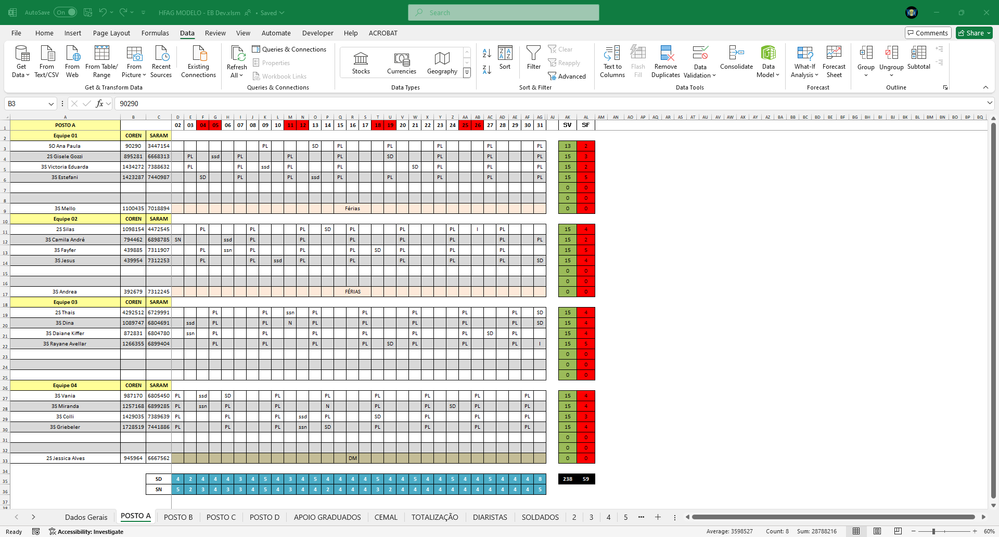Switch to Formulas ribbon tab
This screenshot has height=537, width=999.
(x=155, y=33)
